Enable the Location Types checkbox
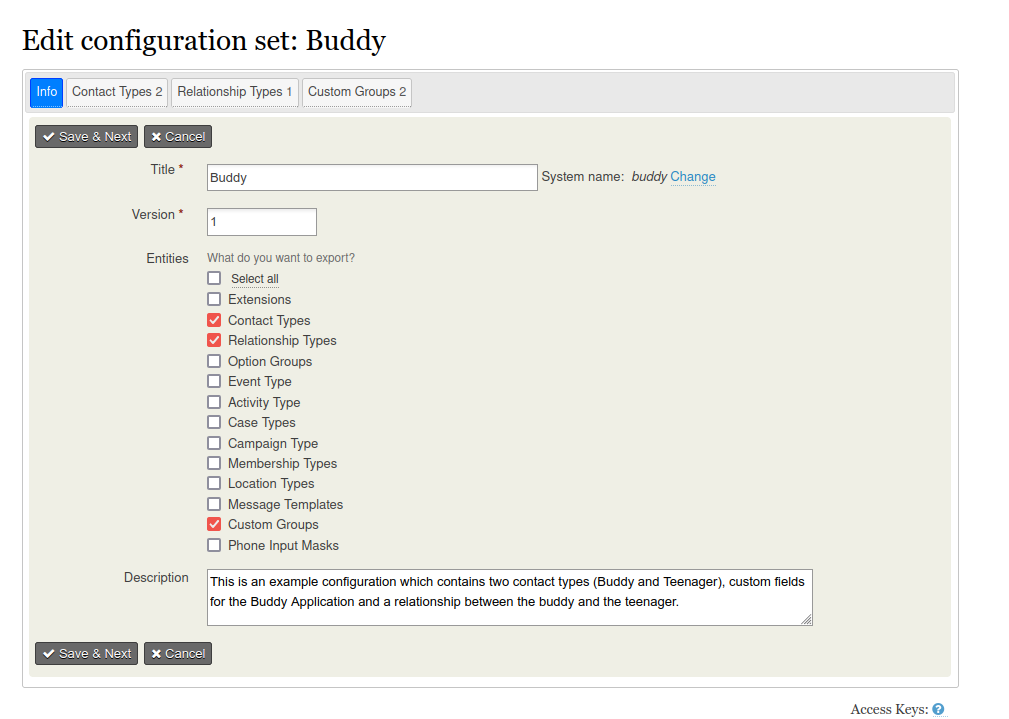Image resolution: width=1009 pixels, height=719 pixels. (x=214, y=483)
